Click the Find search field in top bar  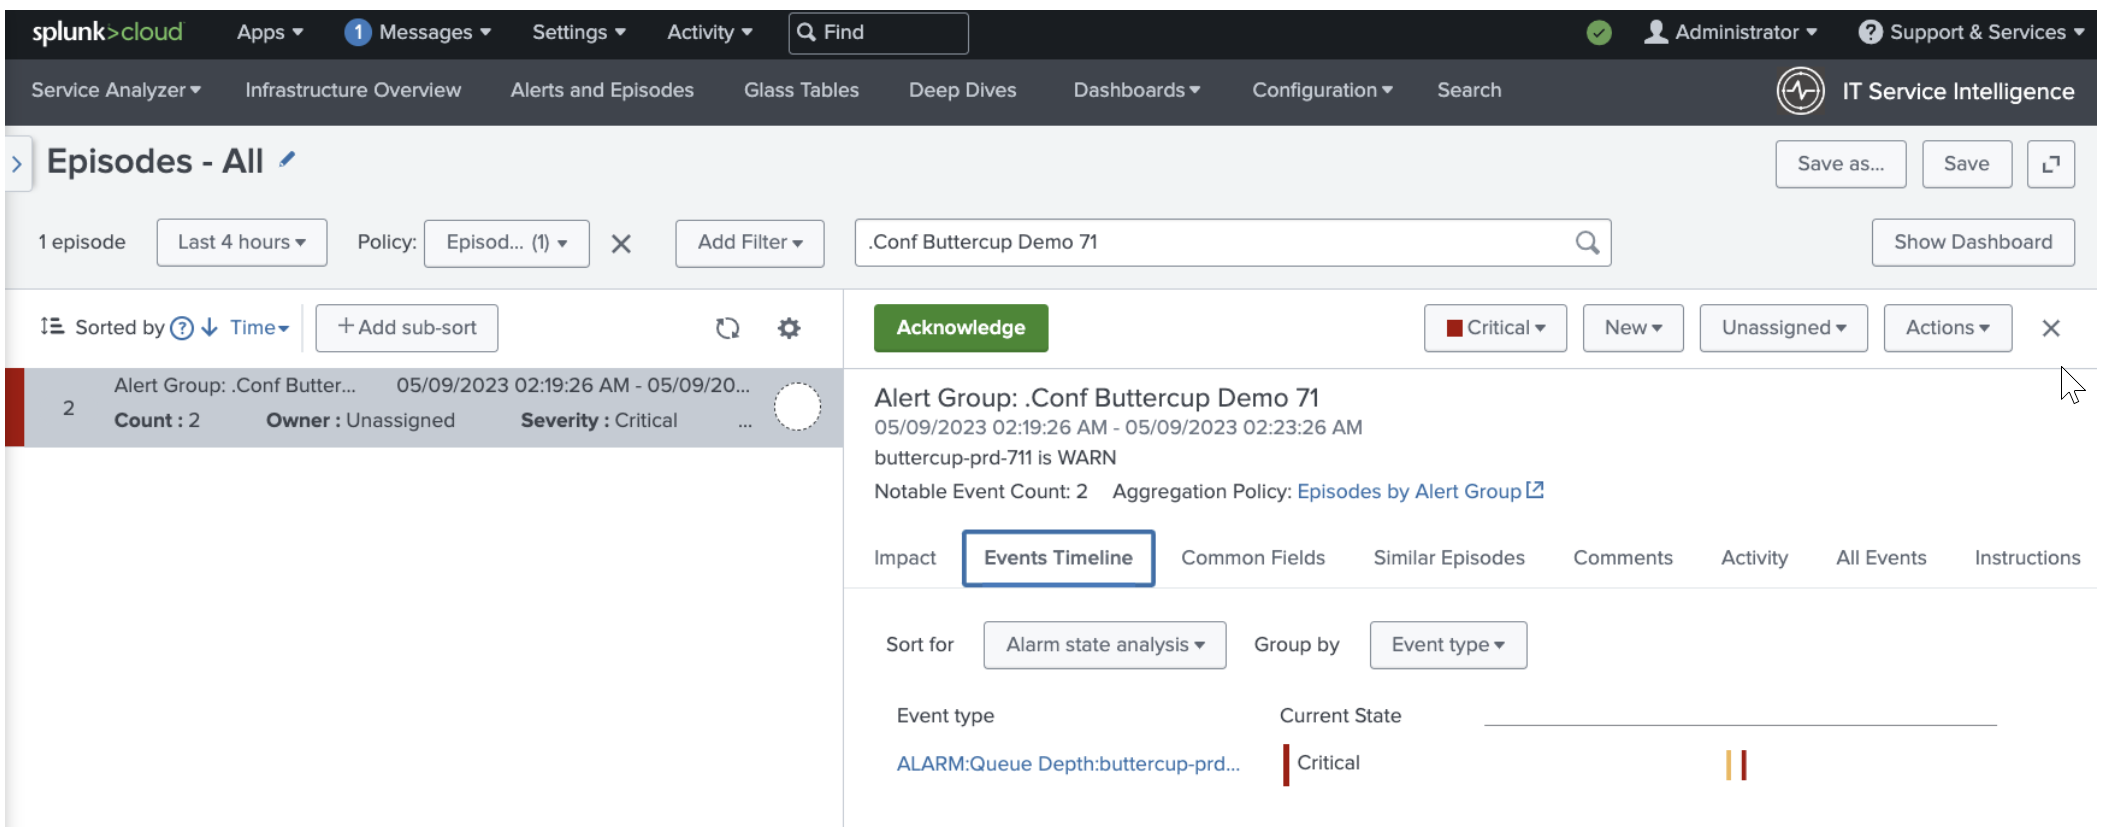click(x=878, y=33)
